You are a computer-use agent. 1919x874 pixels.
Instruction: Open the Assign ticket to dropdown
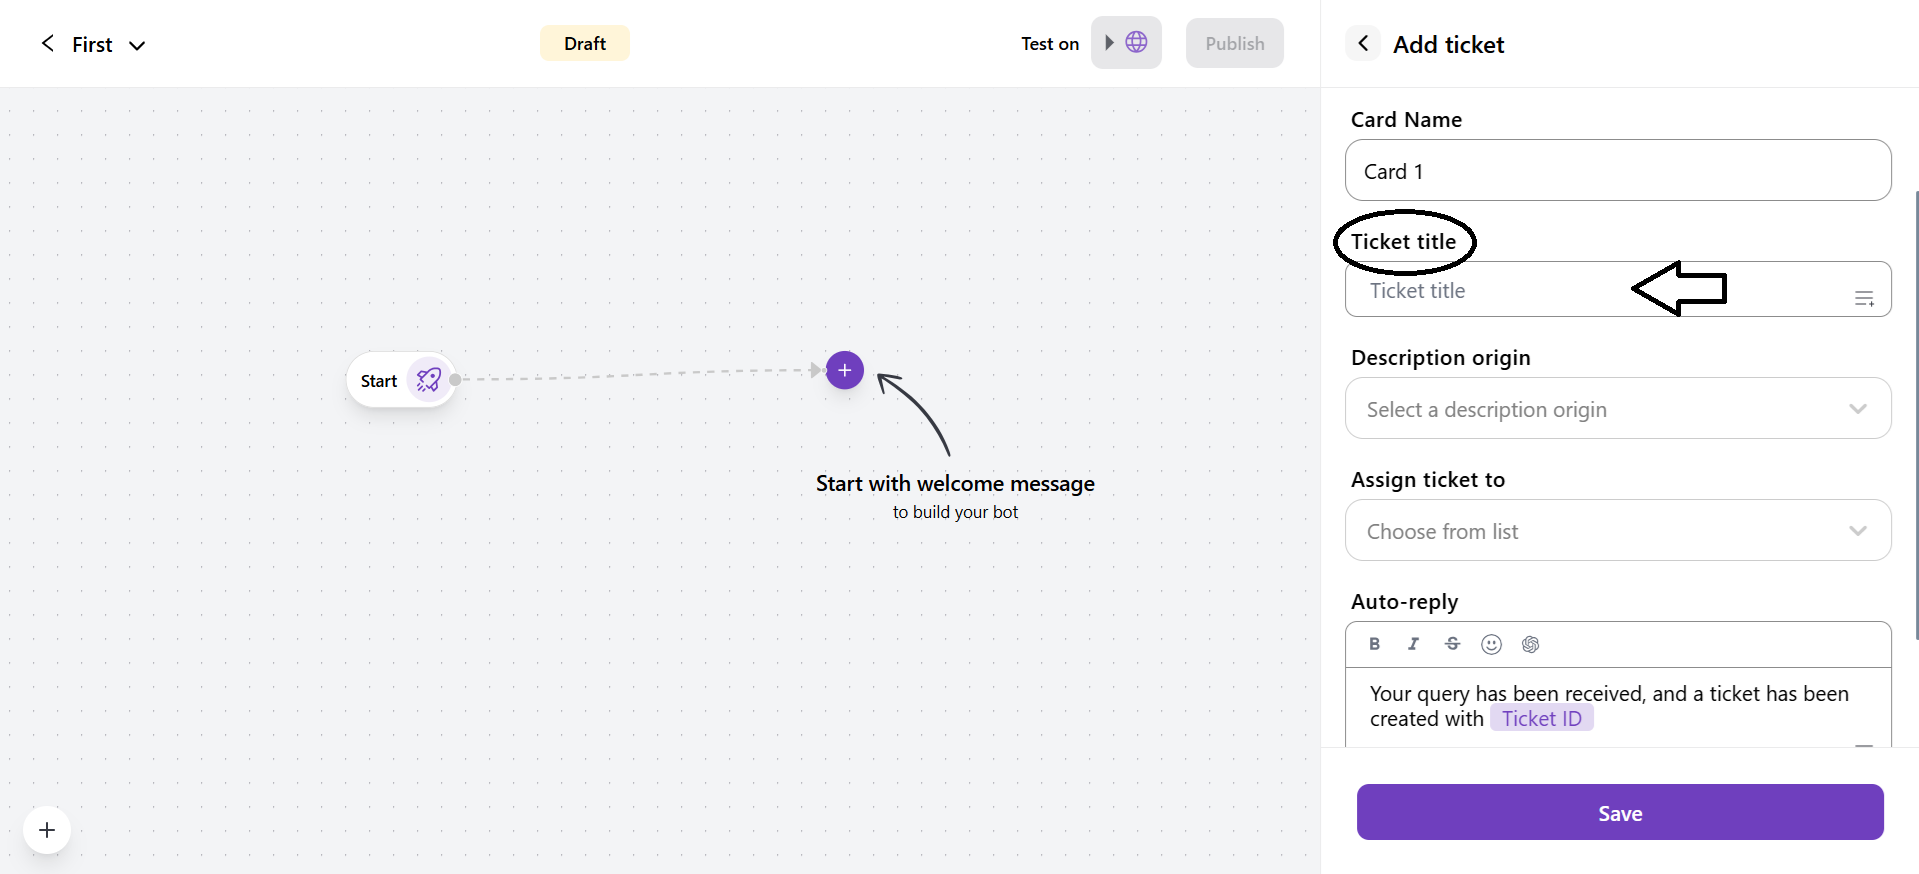pos(1617,531)
